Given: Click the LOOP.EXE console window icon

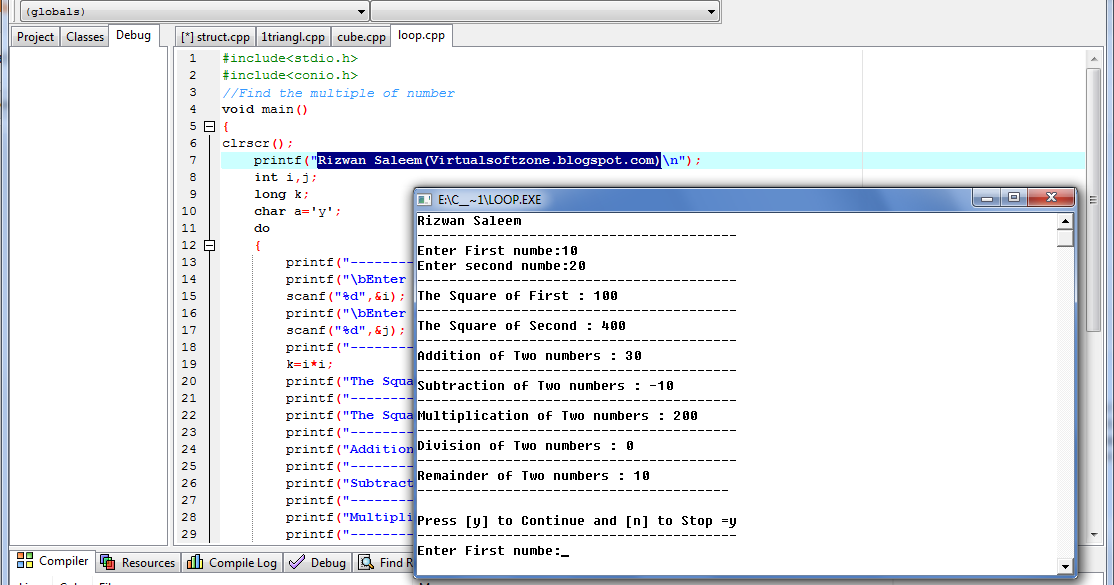Looking at the screenshot, I should [424, 200].
